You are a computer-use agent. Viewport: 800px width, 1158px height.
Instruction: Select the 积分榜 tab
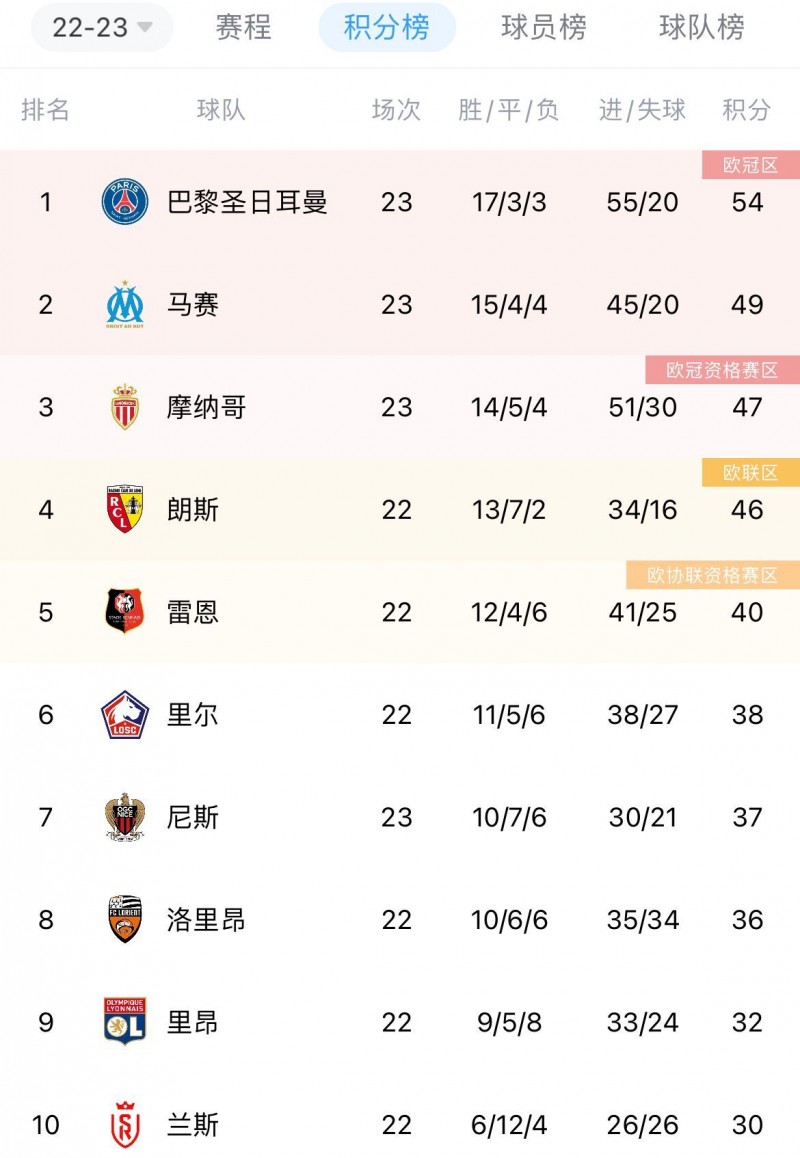click(x=386, y=27)
